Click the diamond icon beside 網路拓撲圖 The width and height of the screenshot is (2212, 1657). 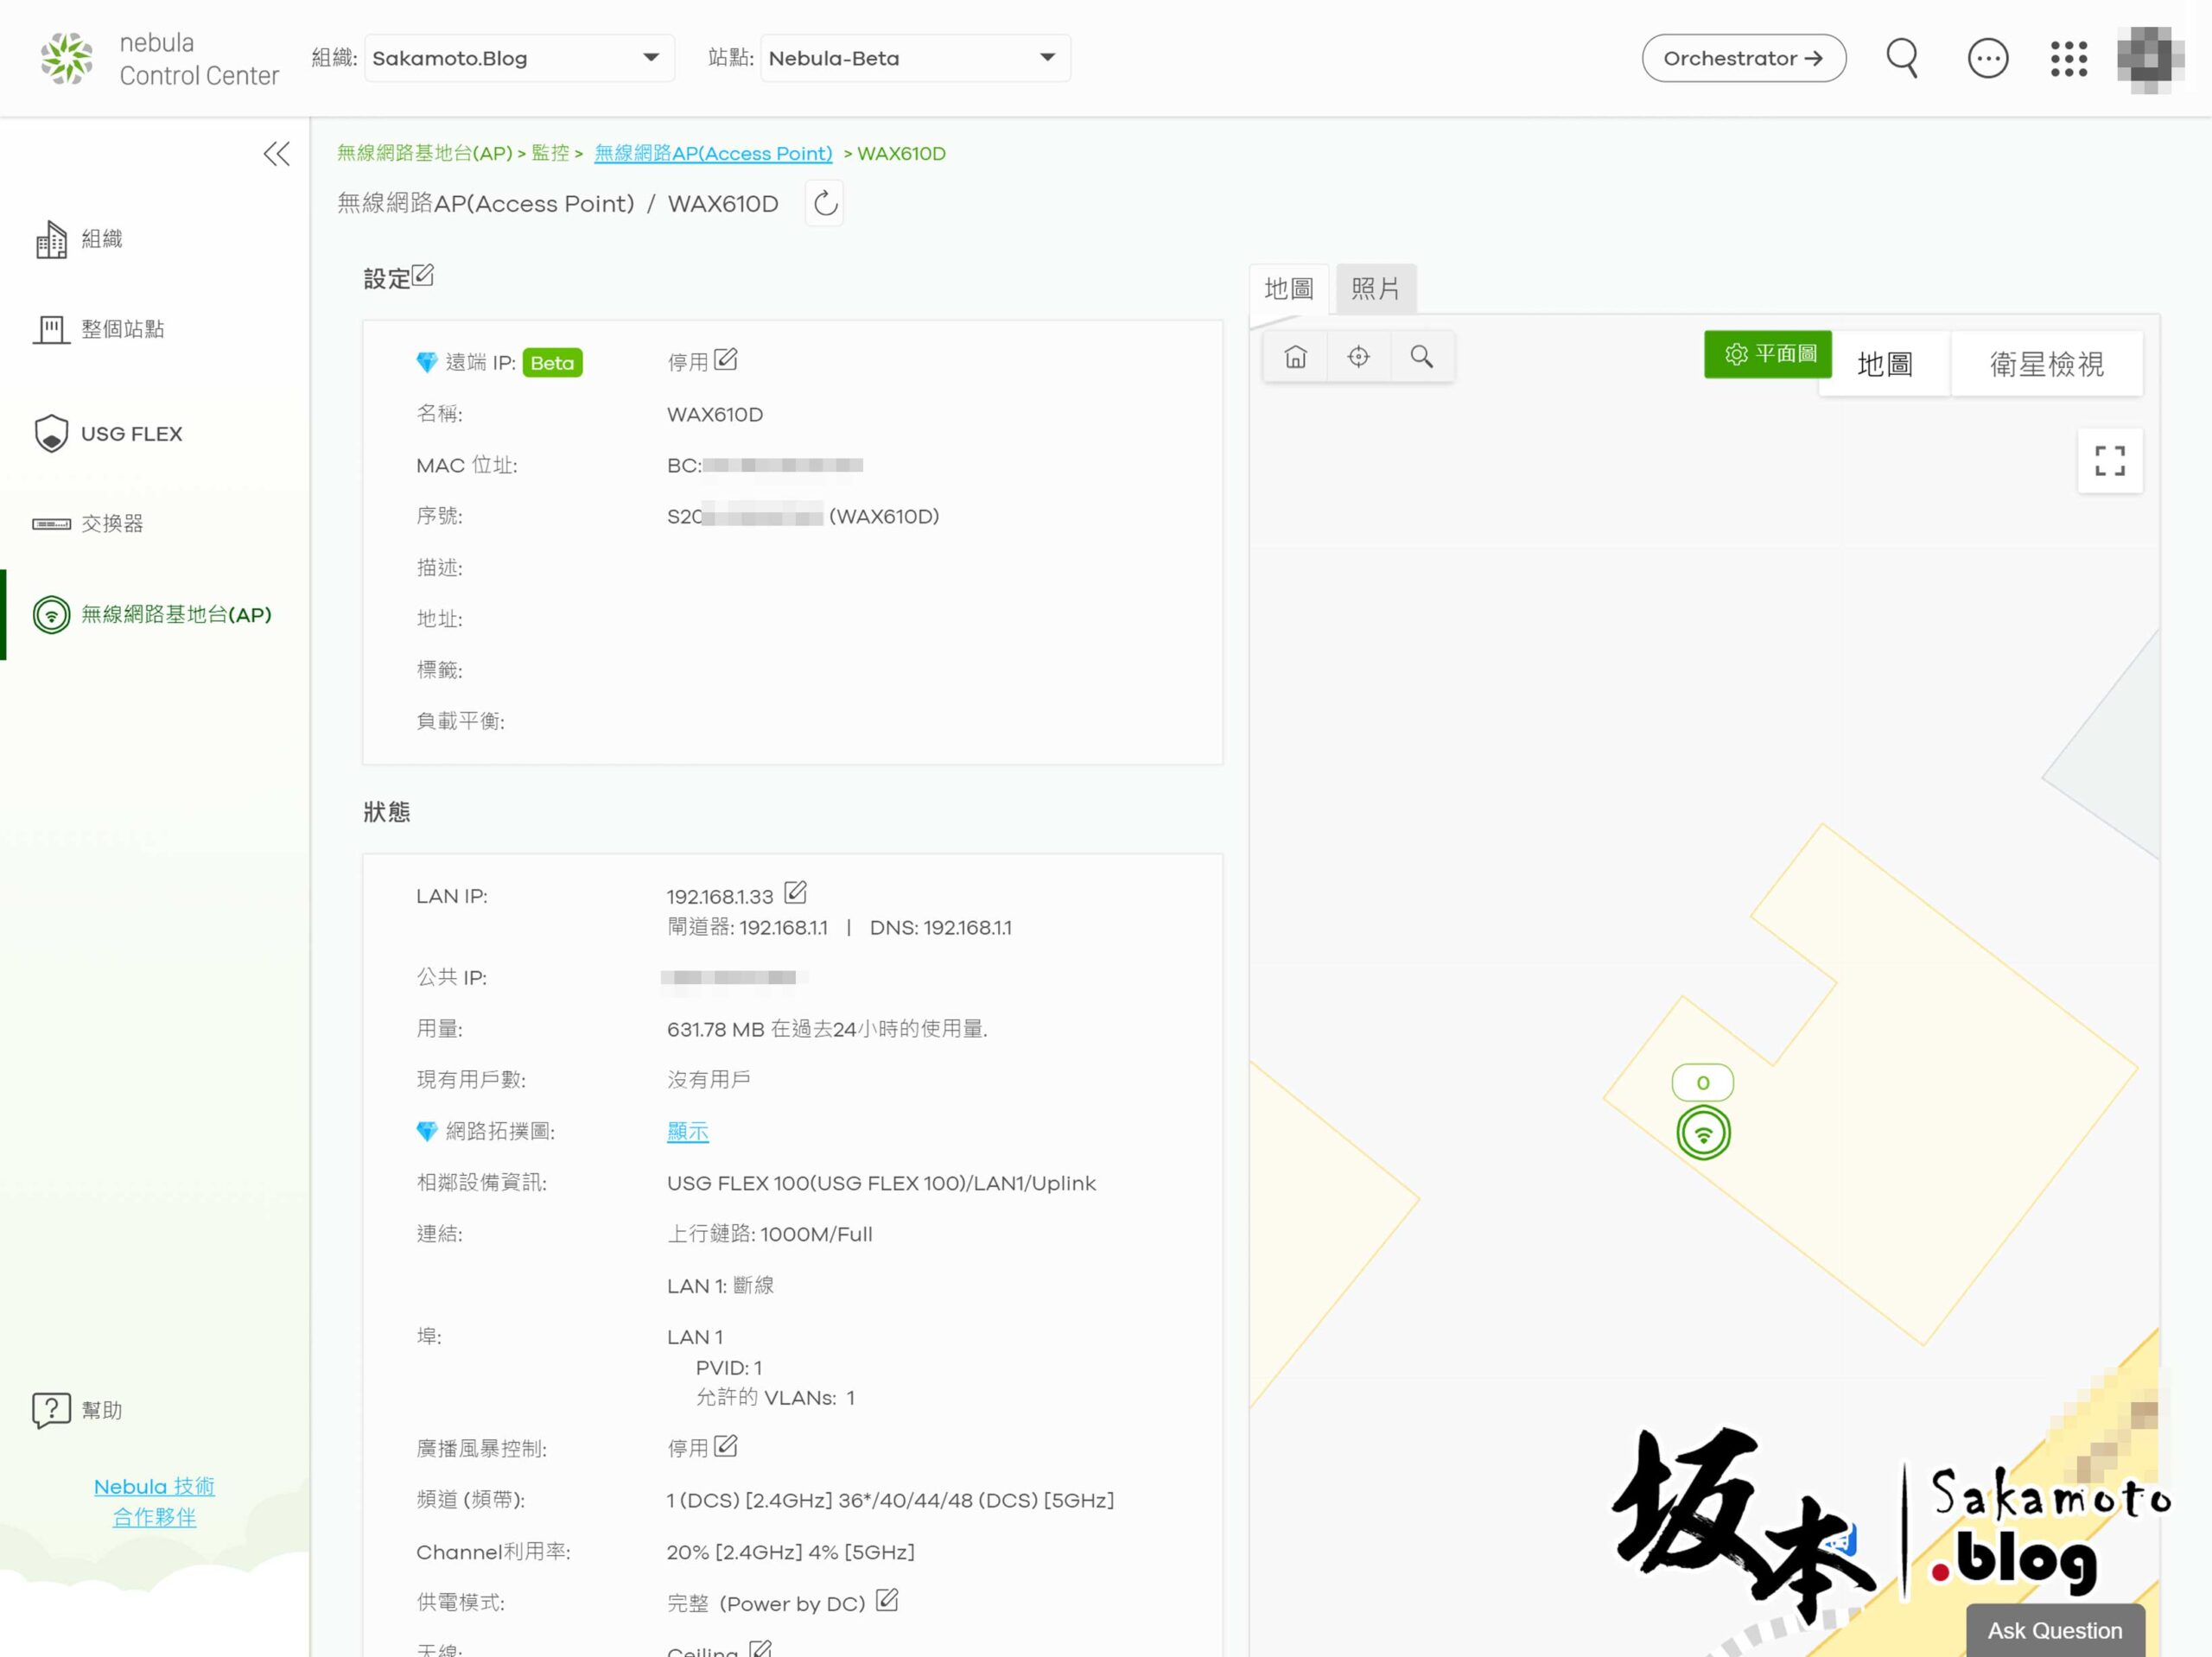click(427, 1131)
